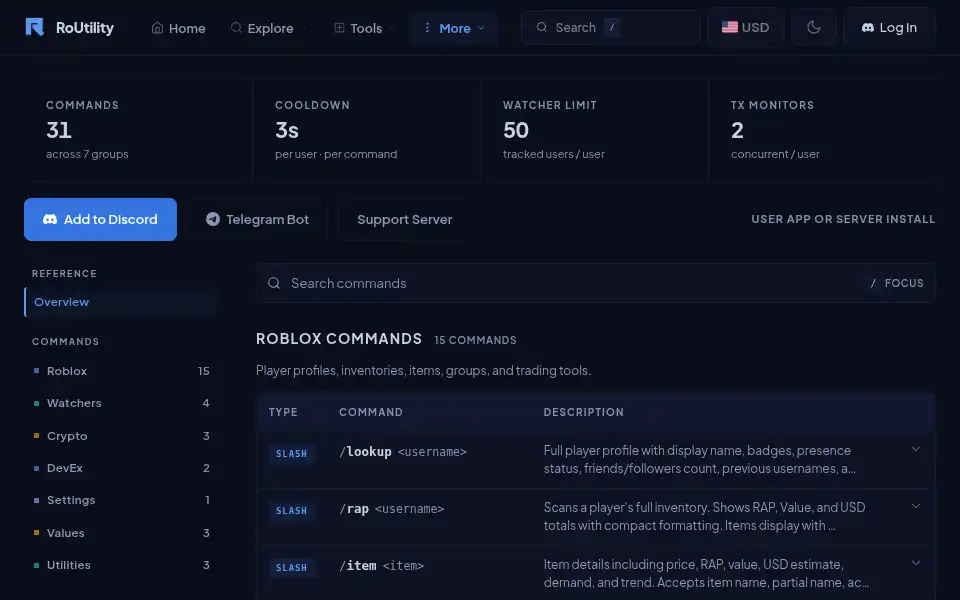The width and height of the screenshot is (960, 600).
Task: Click the COMMANDS 31 stat card
Action: click(x=138, y=130)
